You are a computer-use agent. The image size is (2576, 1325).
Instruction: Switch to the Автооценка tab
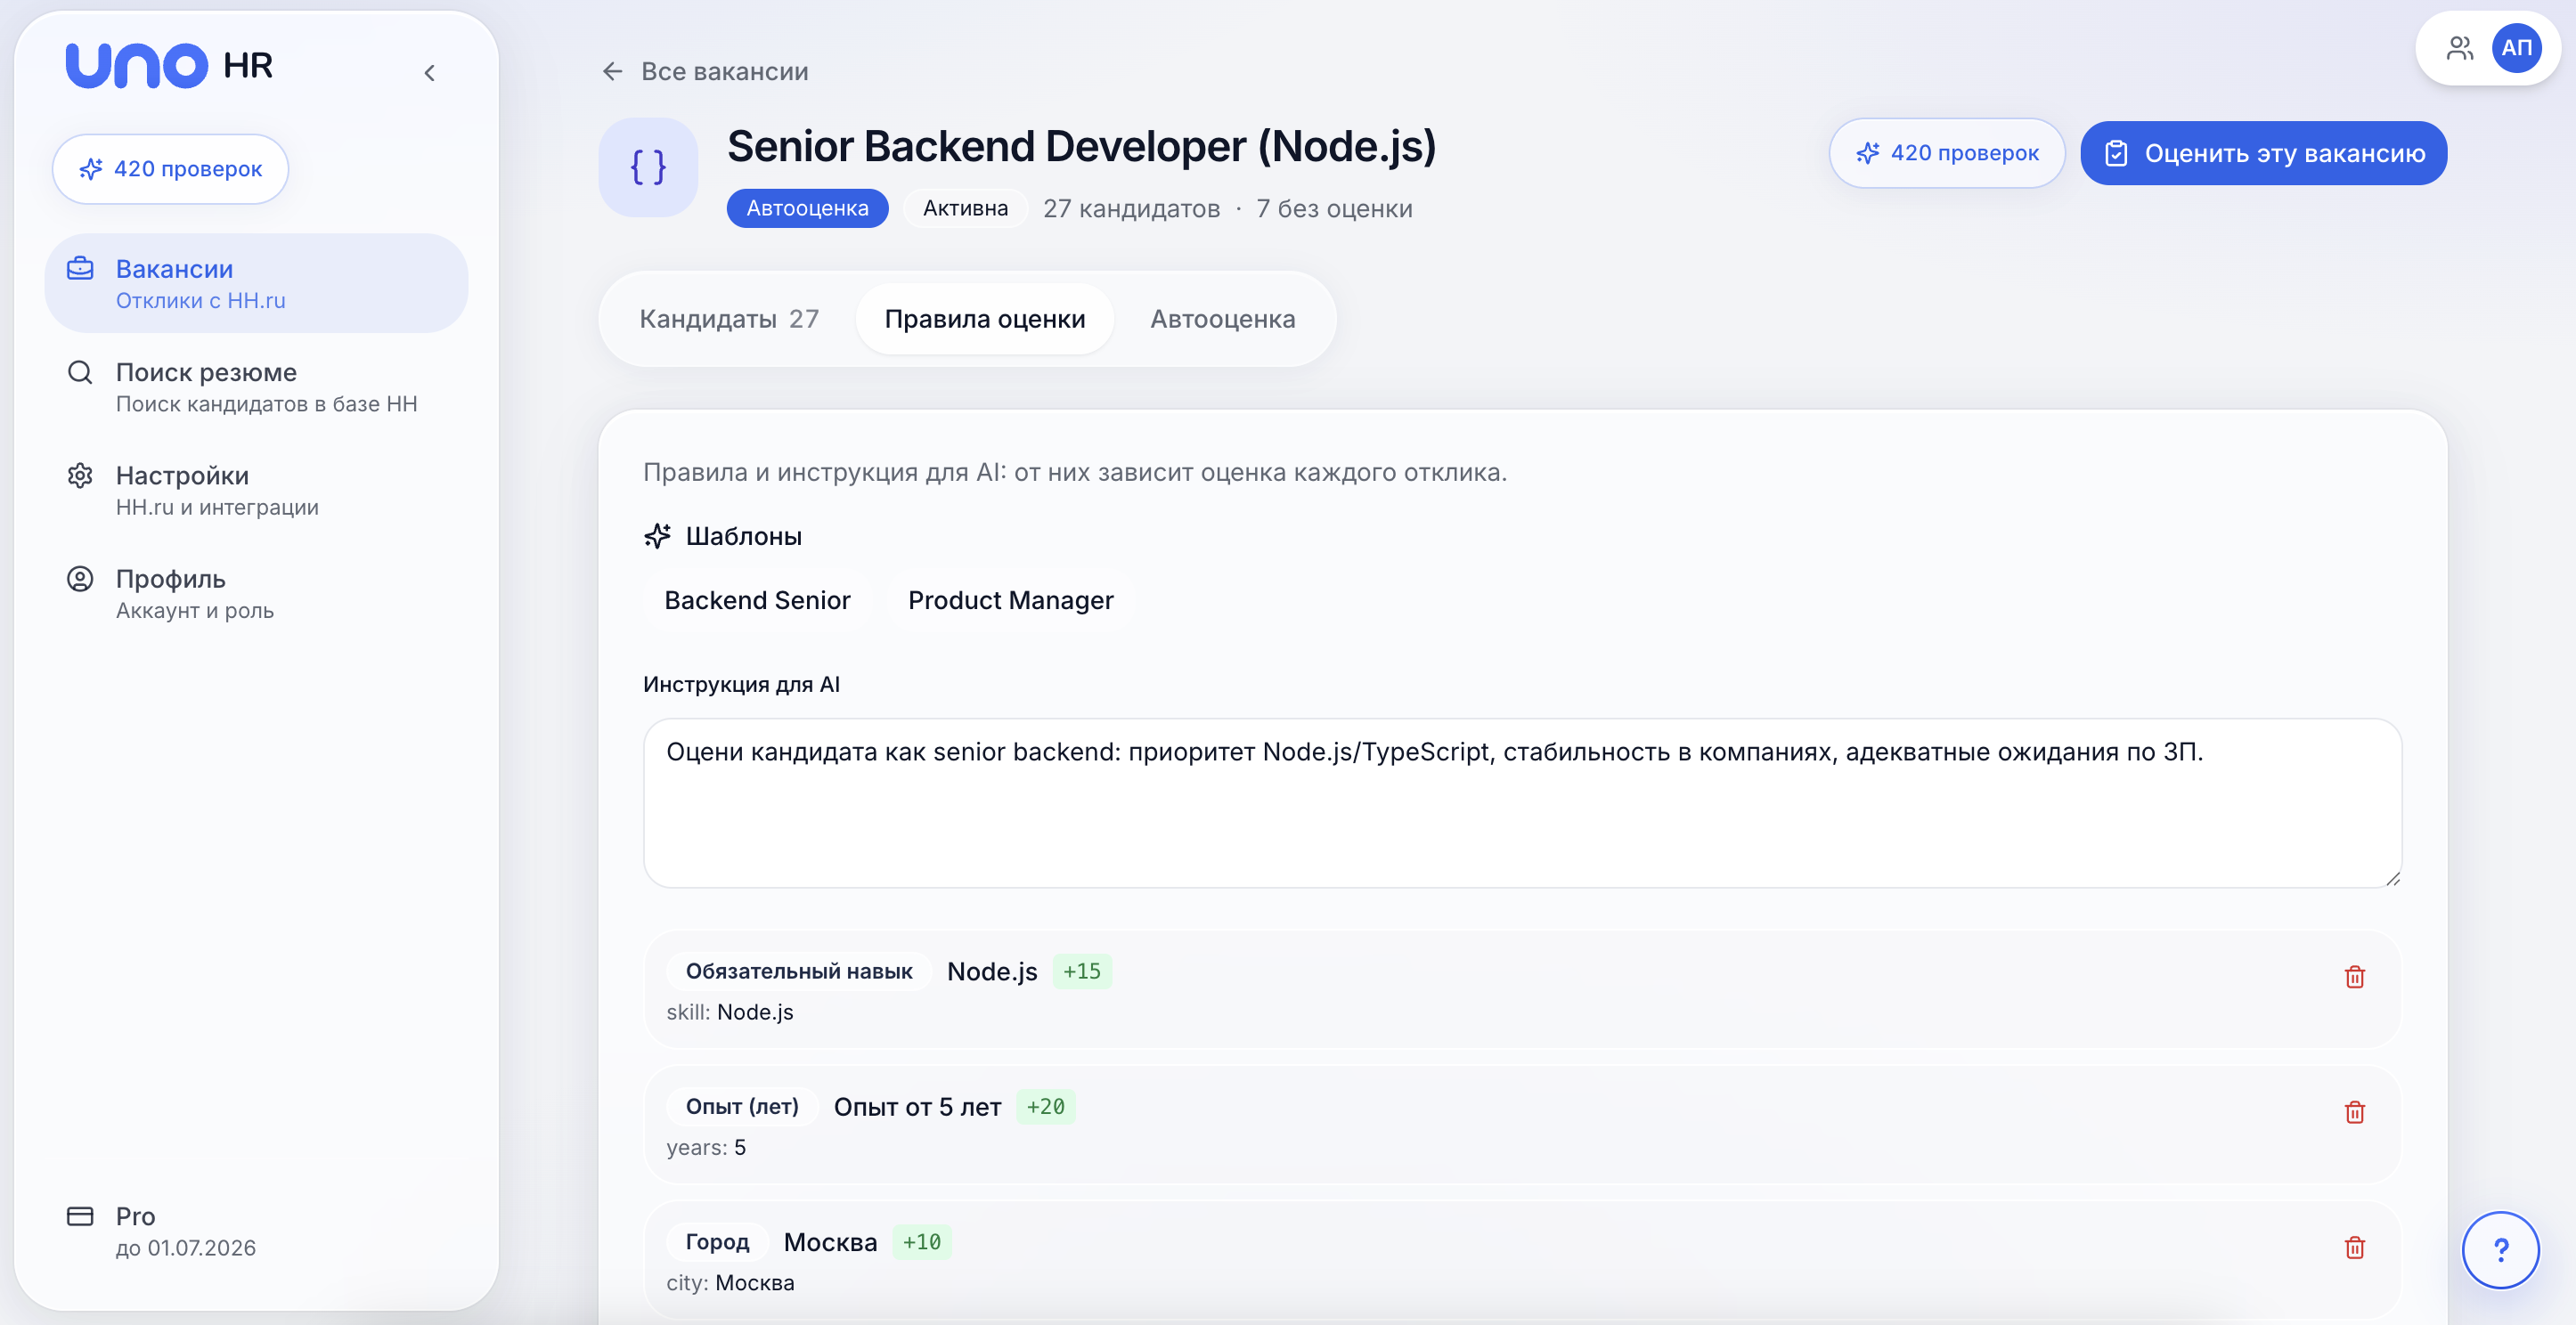click(x=1222, y=319)
